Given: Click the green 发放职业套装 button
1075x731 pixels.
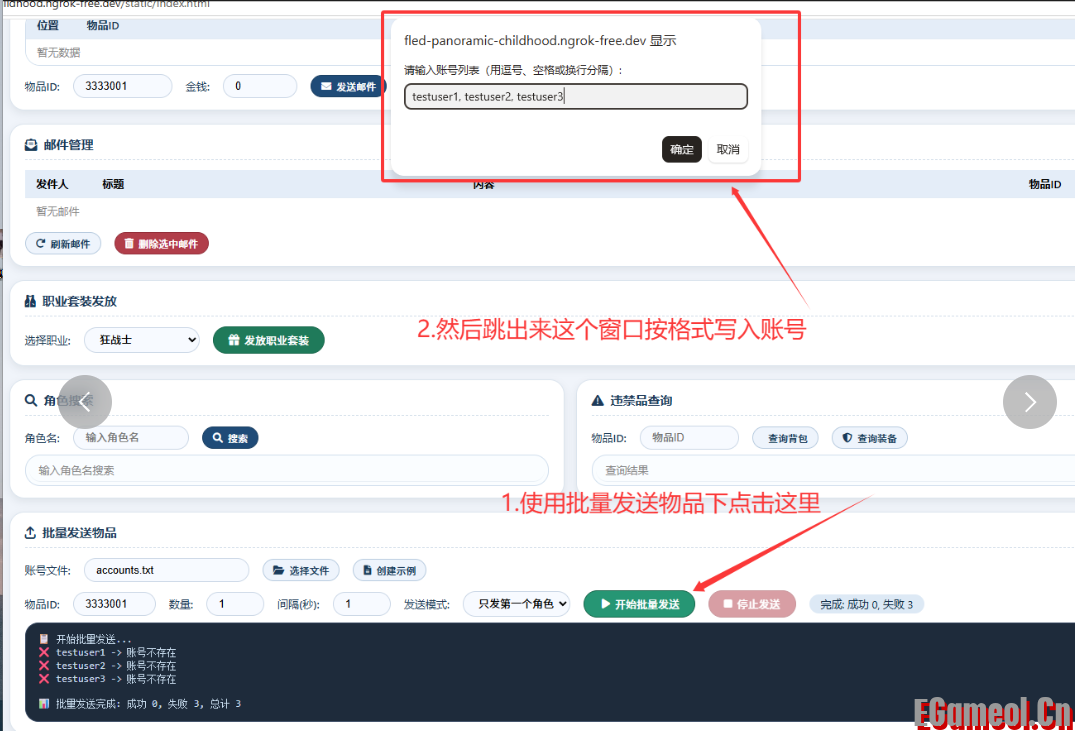Looking at the screenshot, I should [x=269, y=340].
